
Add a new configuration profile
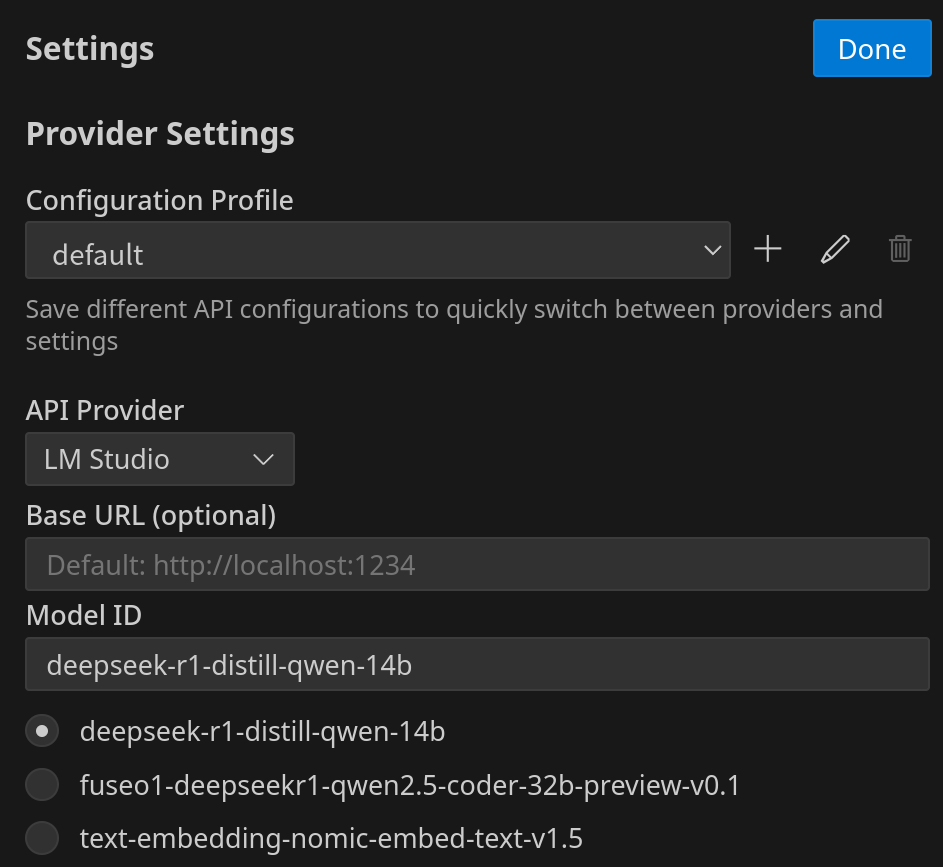point(767,249)
